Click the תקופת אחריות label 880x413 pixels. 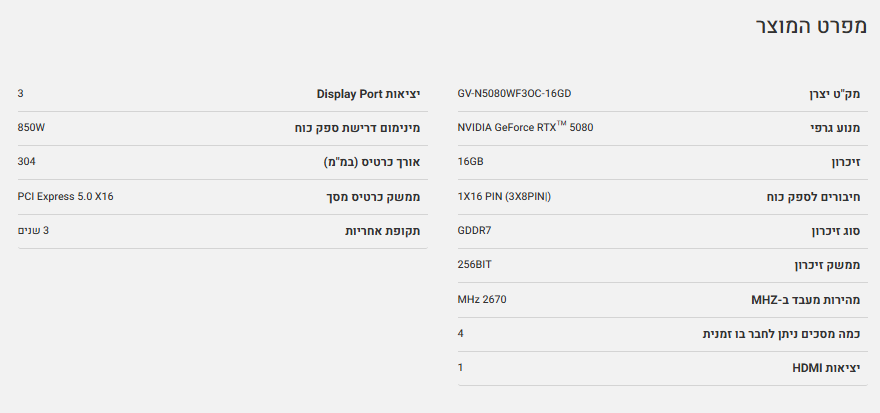point(382,231)
